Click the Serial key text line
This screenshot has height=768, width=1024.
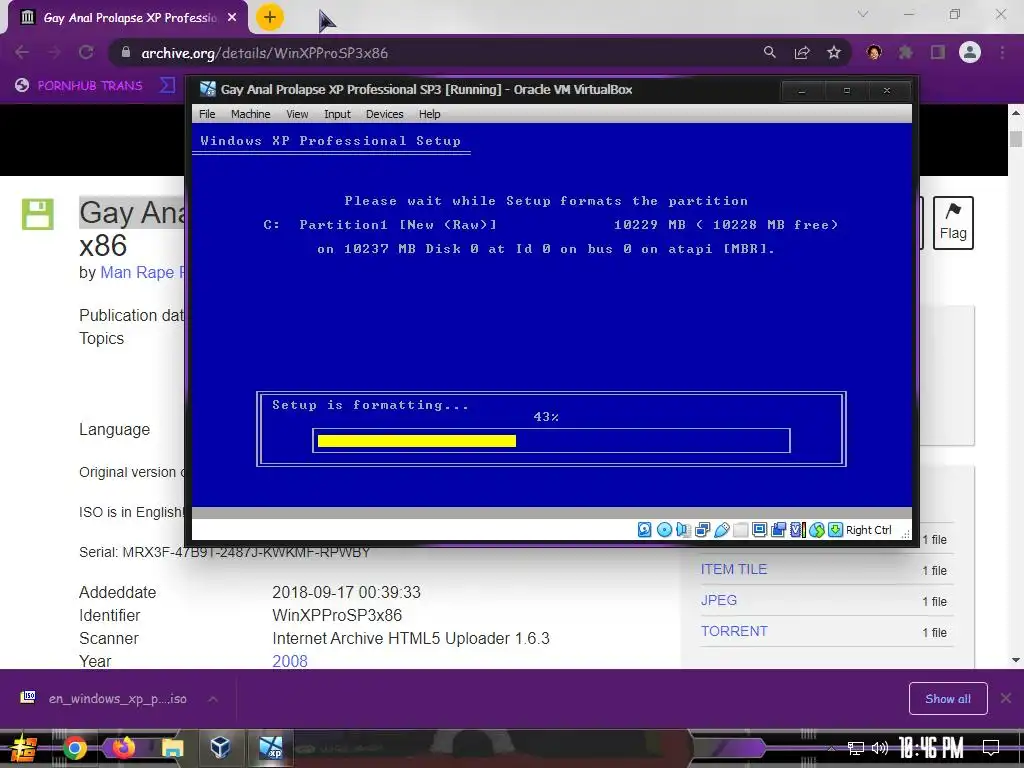[225, 552]
